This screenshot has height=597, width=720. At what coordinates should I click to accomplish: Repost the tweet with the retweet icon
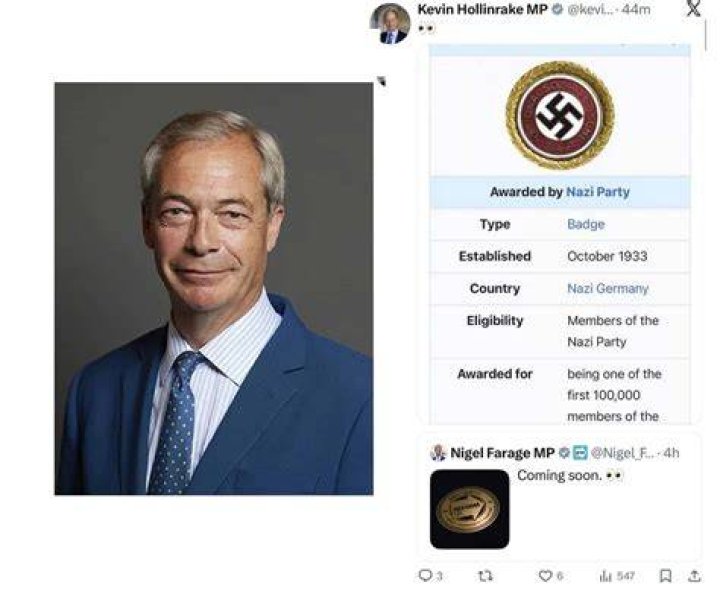(485, 575)
